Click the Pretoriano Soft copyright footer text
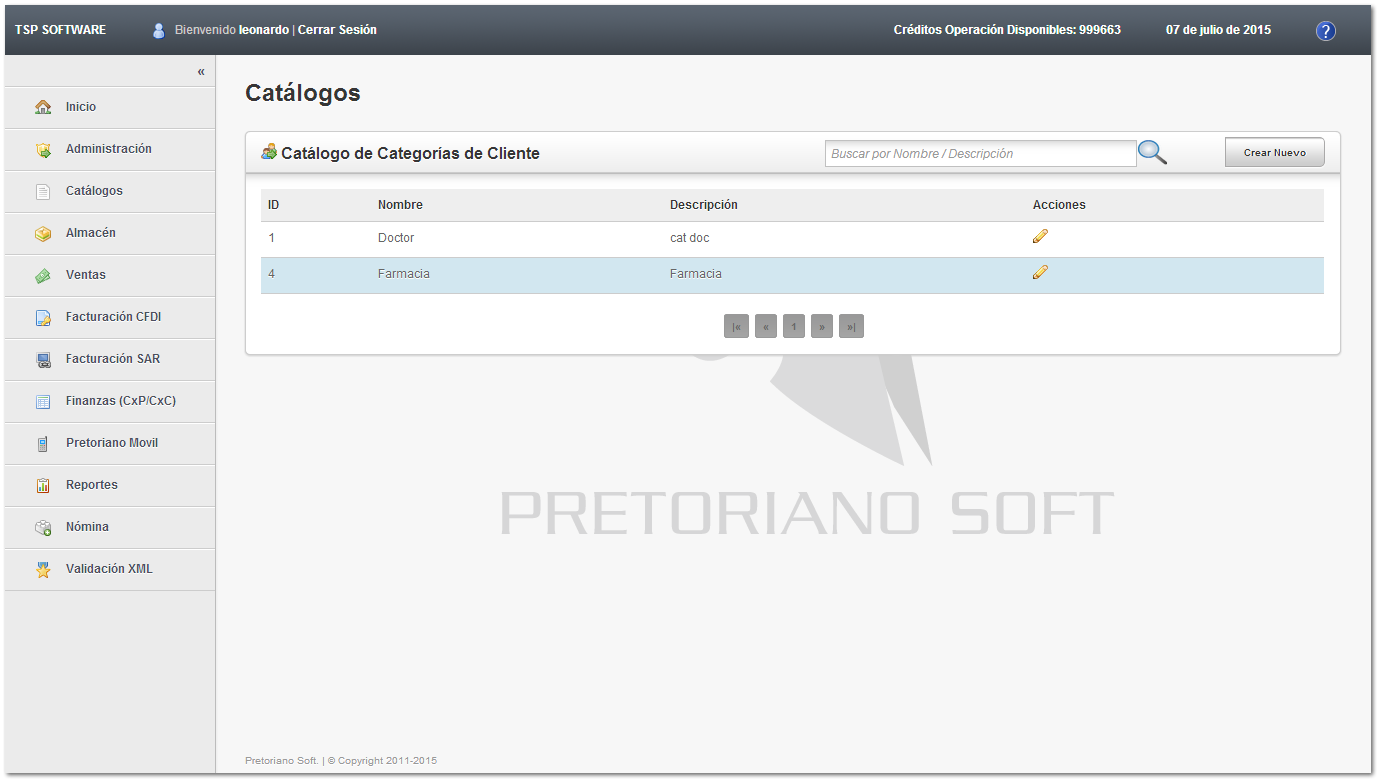 (x=341, y=761)
